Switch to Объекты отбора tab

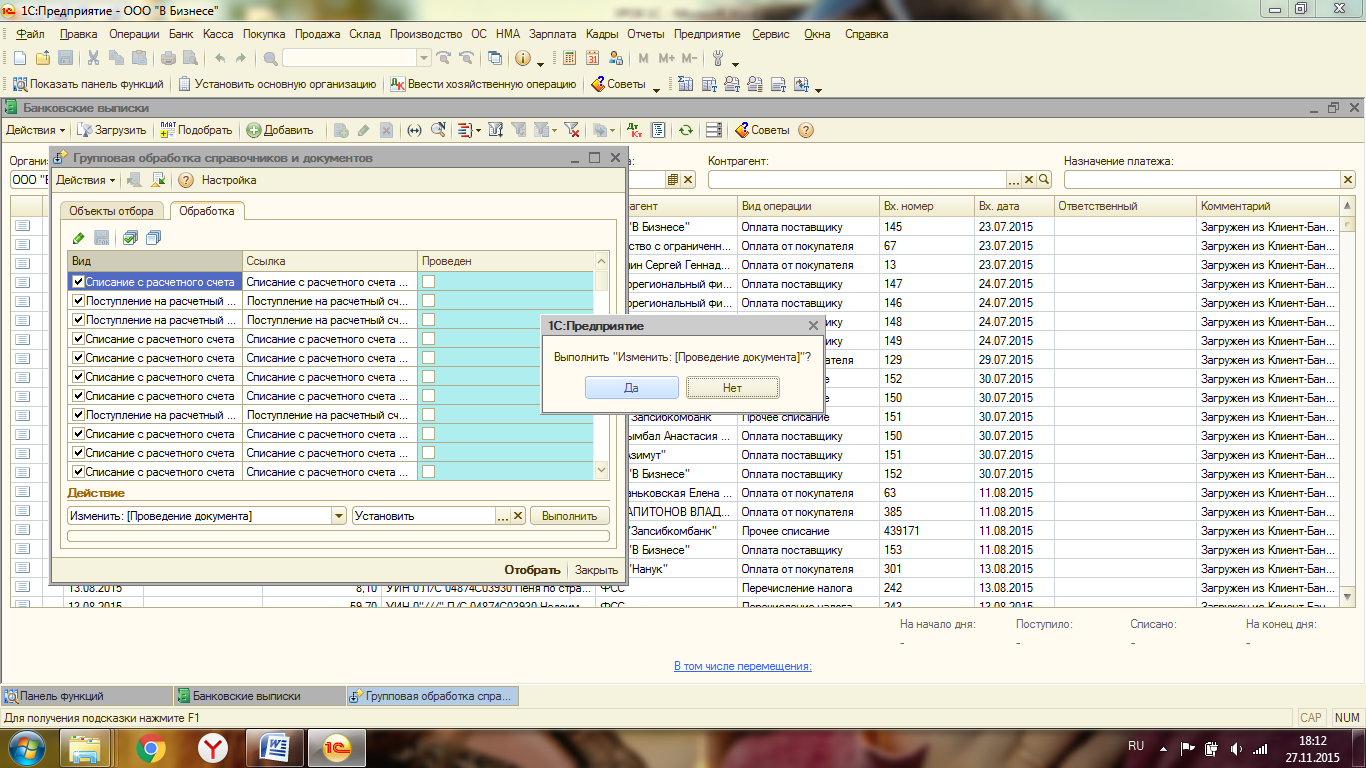tap(111, 211)
